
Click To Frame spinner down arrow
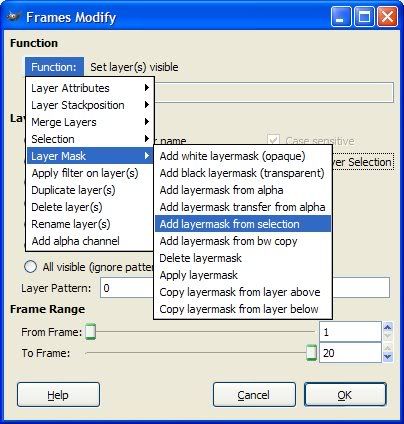coord(388,357)
